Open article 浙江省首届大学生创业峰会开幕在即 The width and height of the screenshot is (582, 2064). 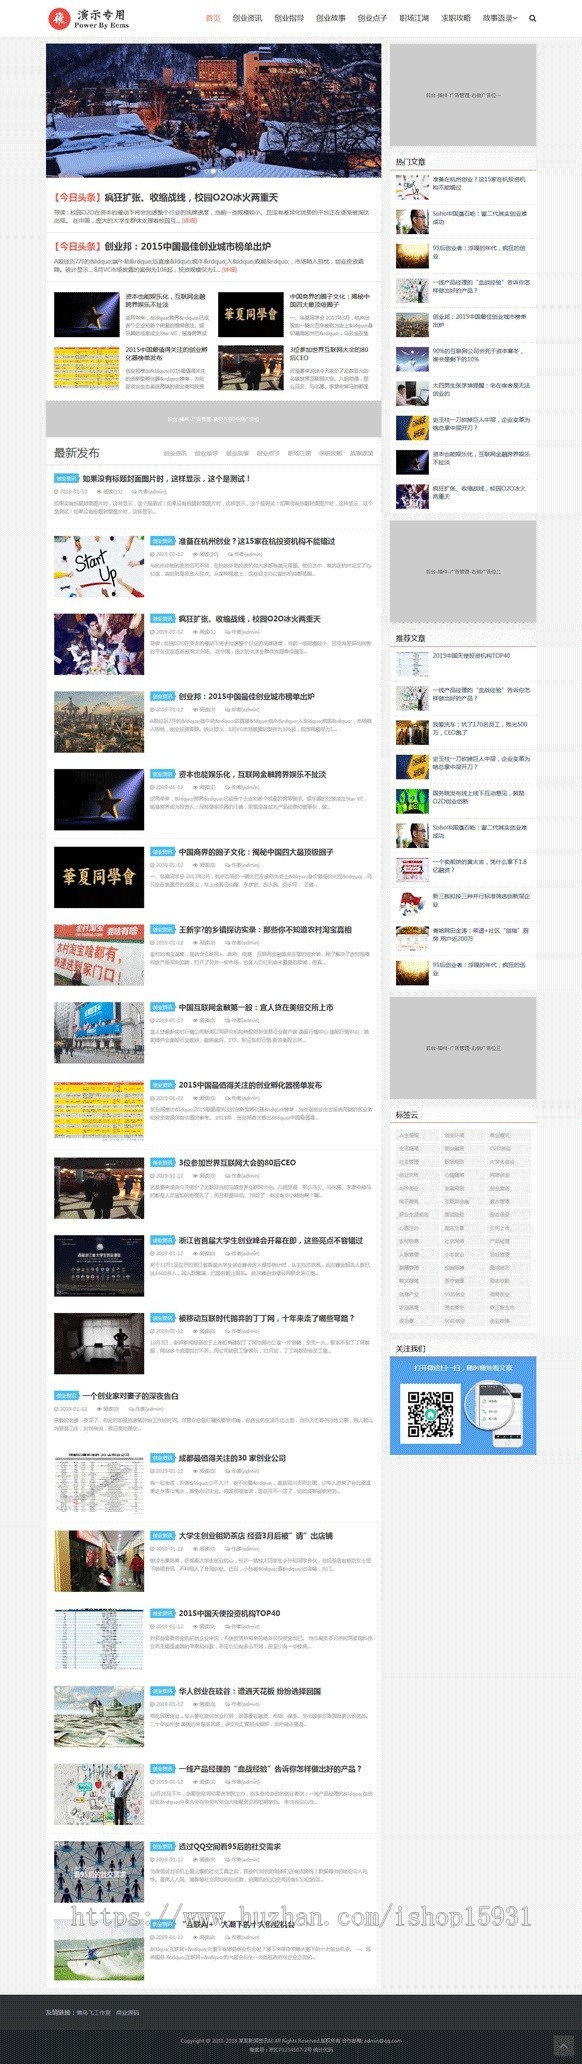[271, 1241]
